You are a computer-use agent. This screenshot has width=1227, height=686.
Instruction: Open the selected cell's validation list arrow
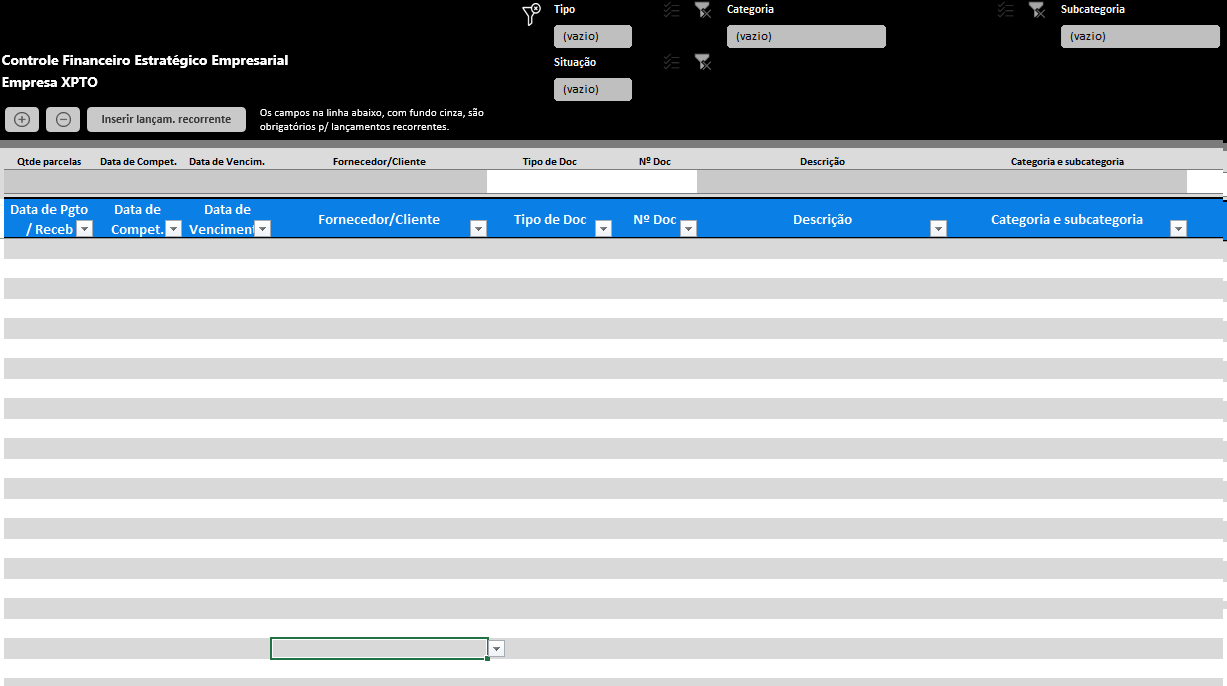(x=497, y=649)
